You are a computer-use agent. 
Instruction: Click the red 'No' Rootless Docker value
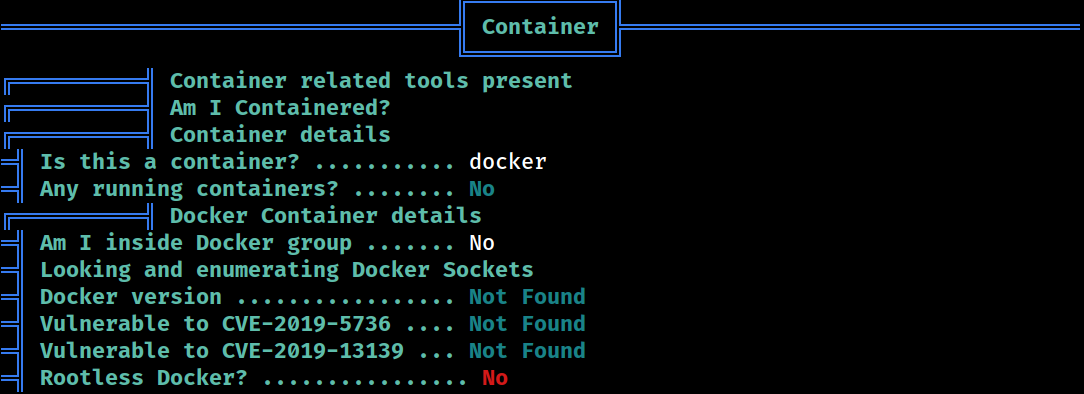click(495, 378)
